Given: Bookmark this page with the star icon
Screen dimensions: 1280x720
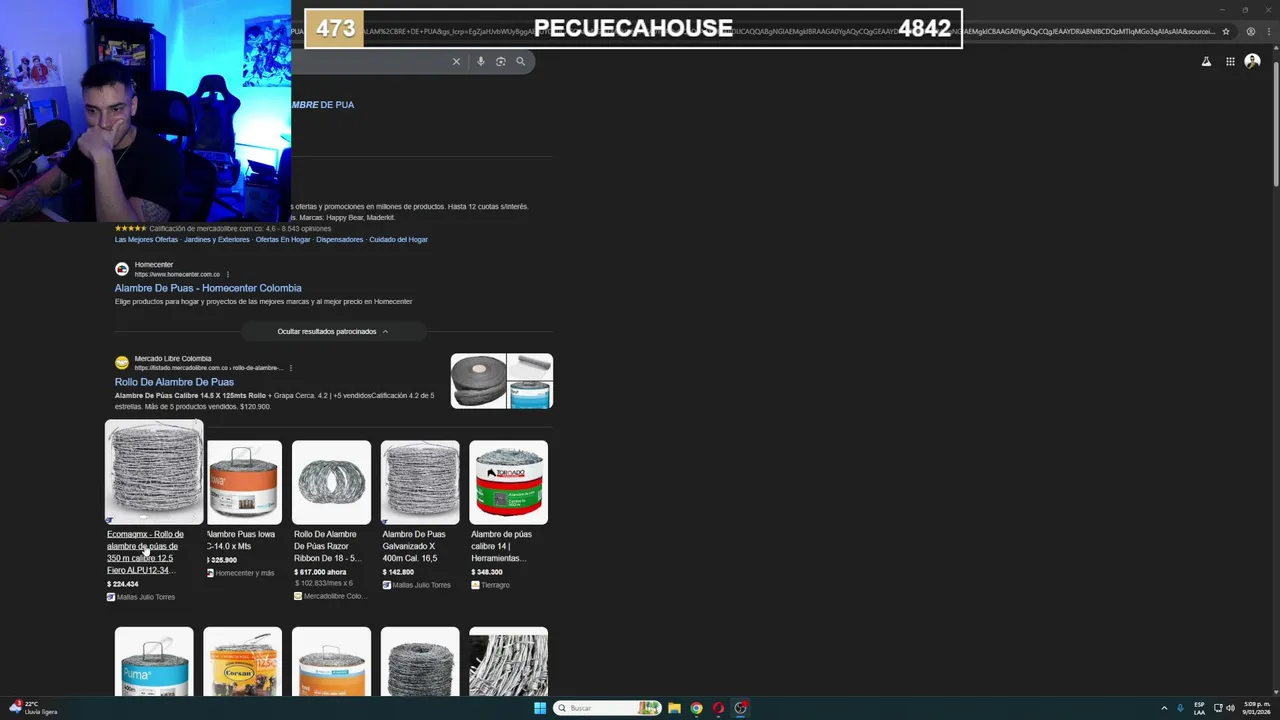Looking at the screenshot, I should click(1226, 31).
